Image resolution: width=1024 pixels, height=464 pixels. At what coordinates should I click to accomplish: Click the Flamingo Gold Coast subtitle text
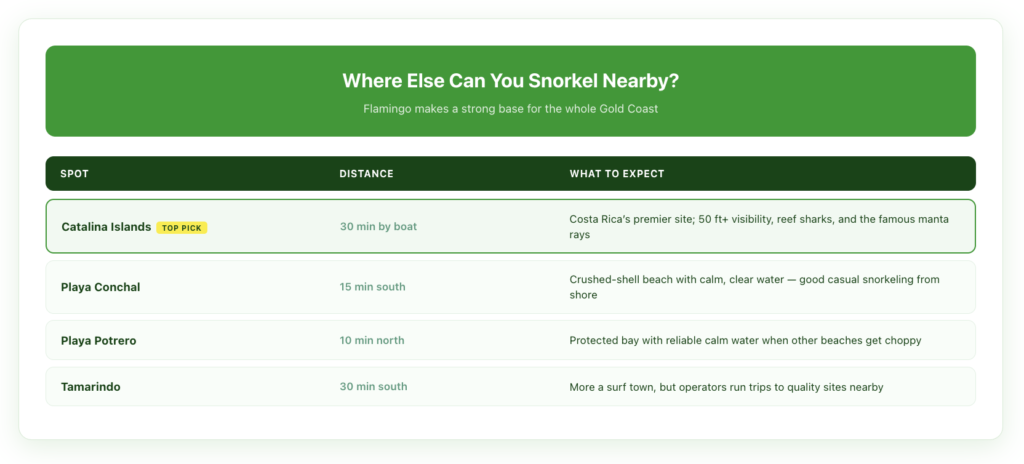point(511,108)
